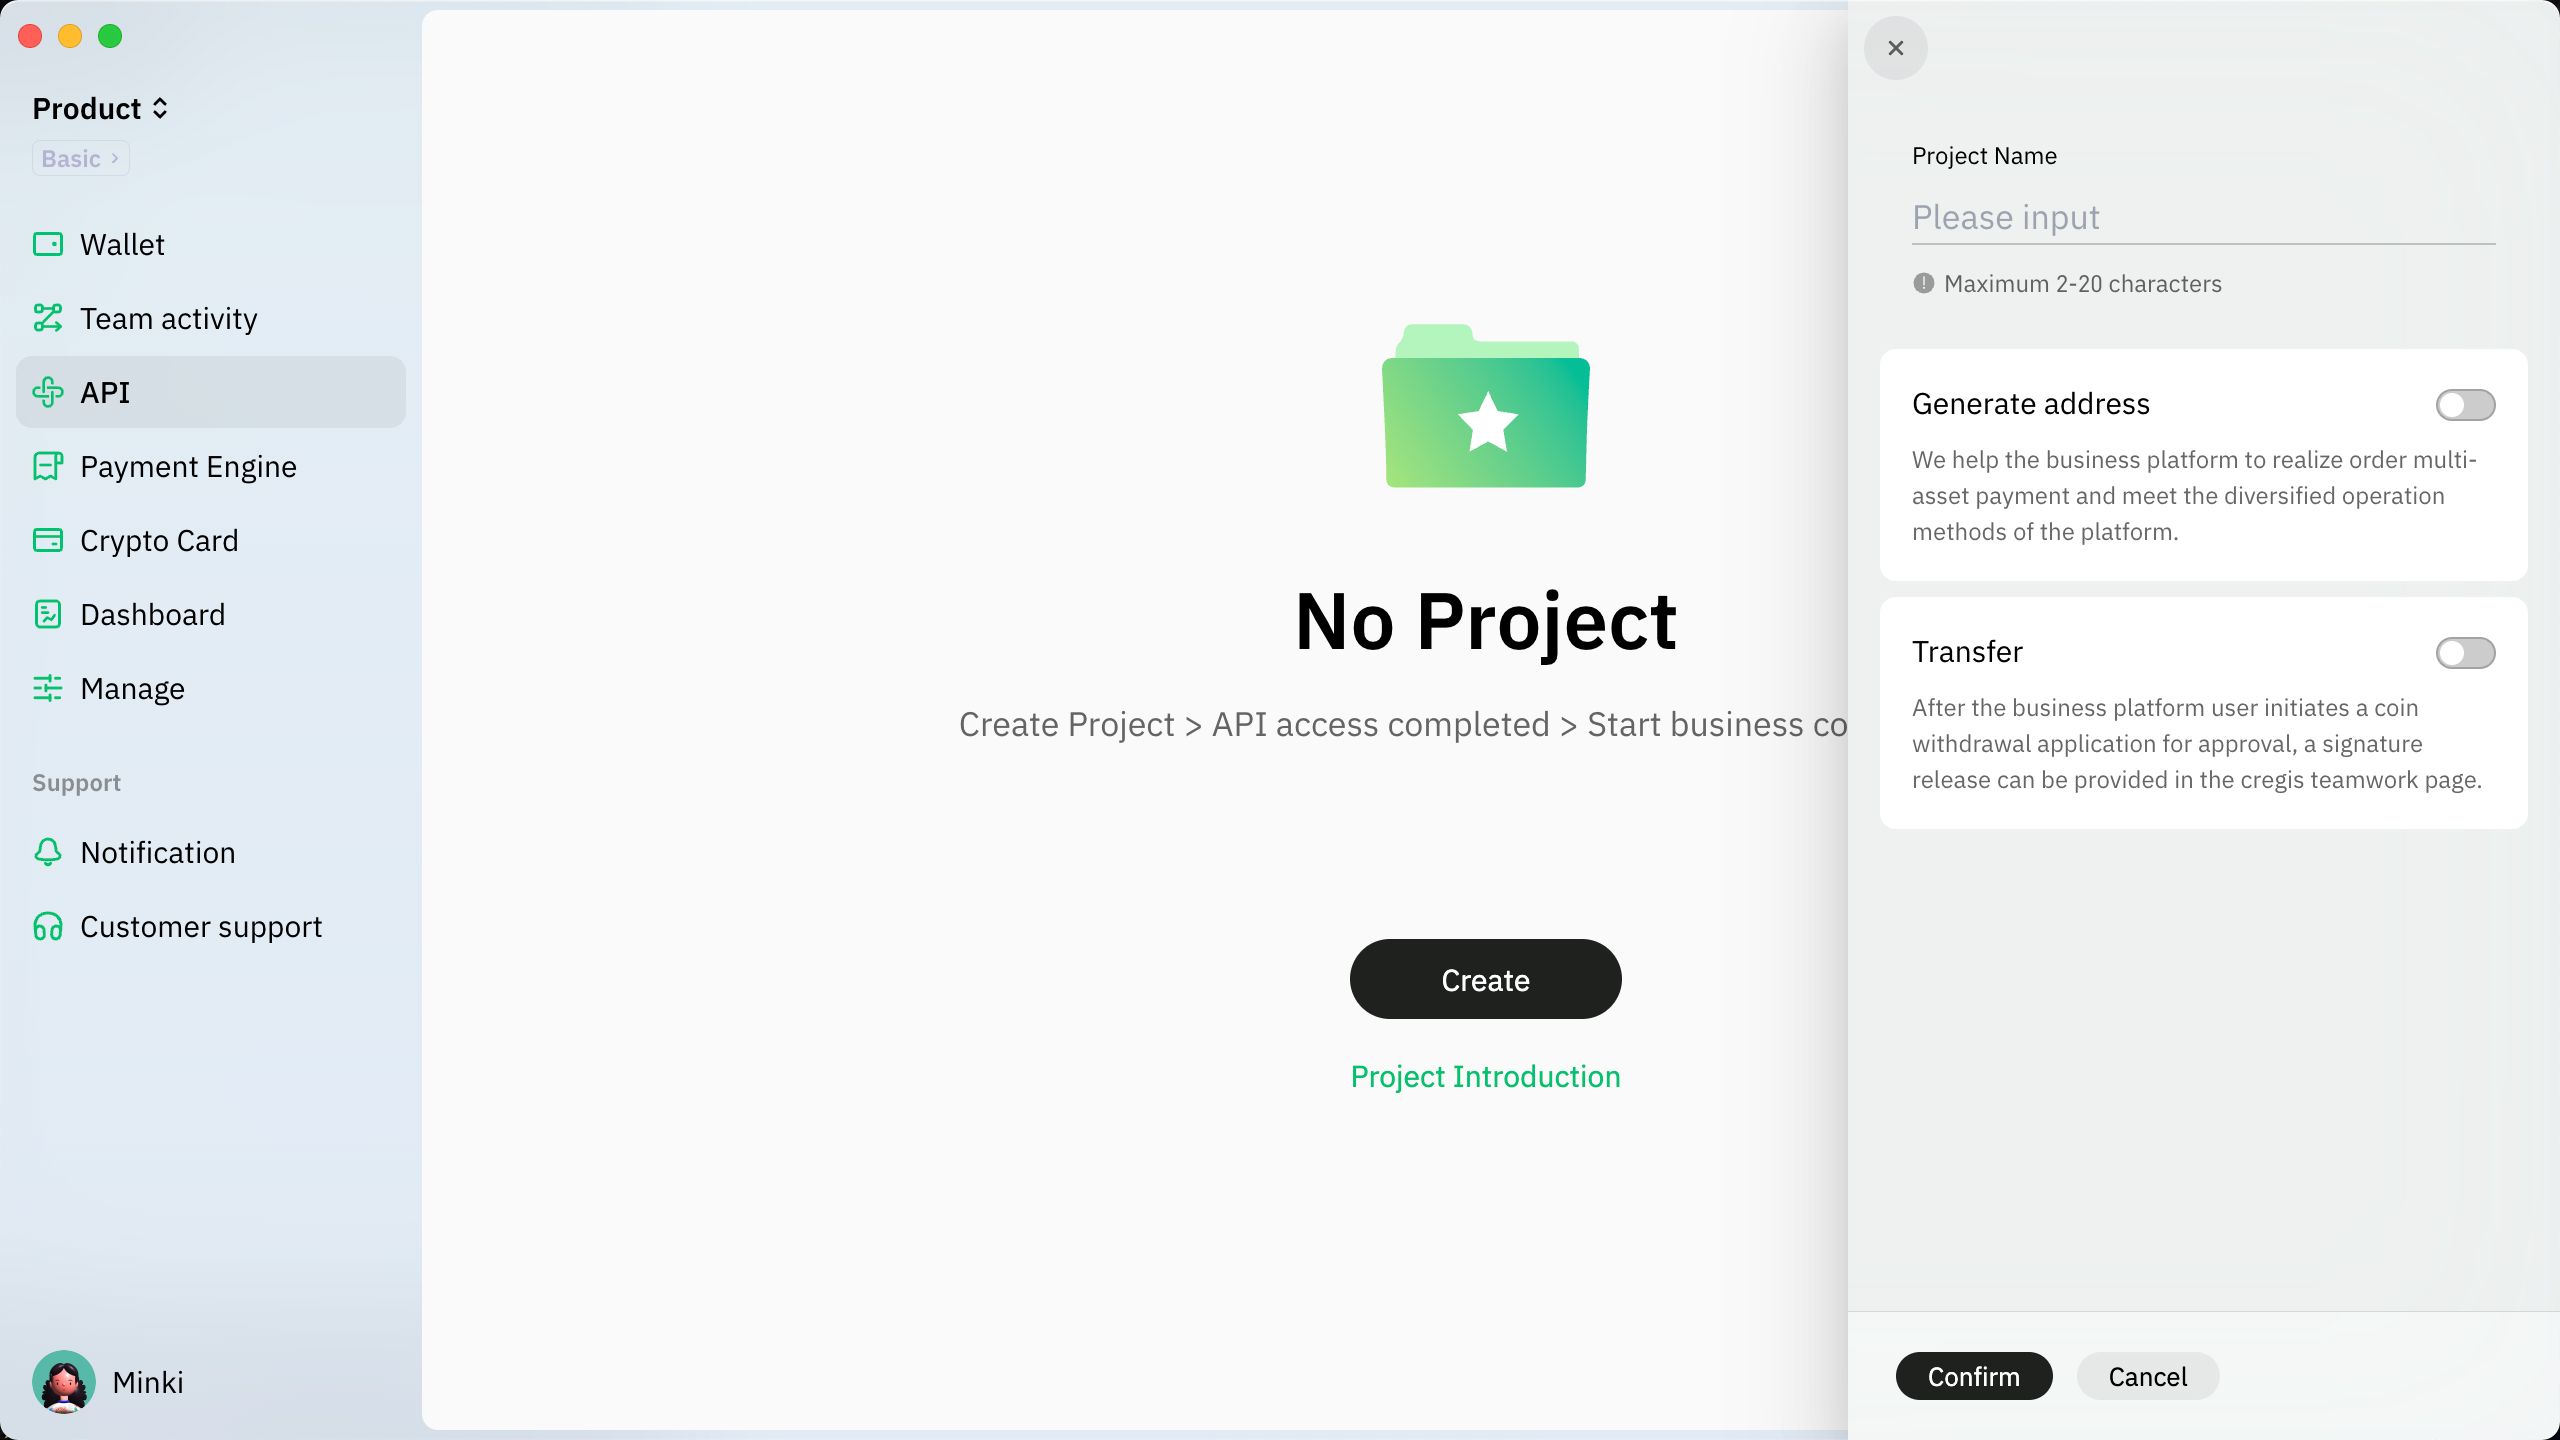Select the API menu item
Image resolution: width=2560 pixels, height=1440 pixels.
[210, 392]
